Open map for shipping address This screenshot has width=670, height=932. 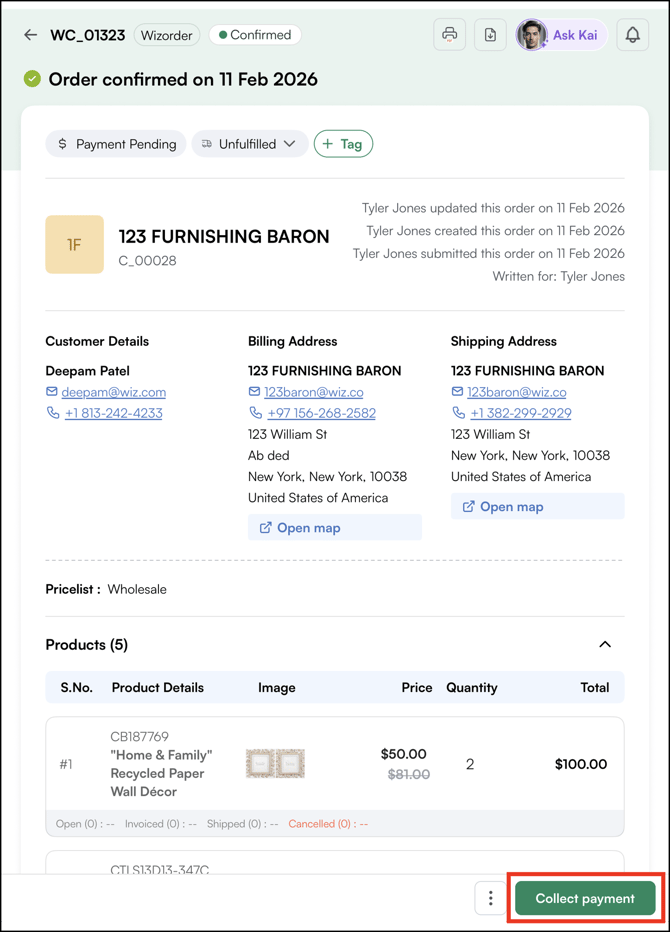point(537,507)
